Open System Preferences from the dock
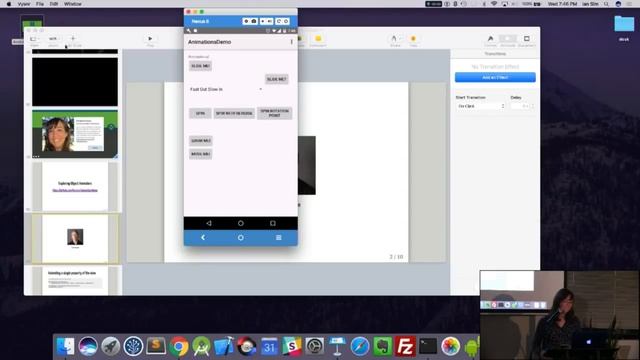This screenshot has height=360, width=640. pos(314,346)
